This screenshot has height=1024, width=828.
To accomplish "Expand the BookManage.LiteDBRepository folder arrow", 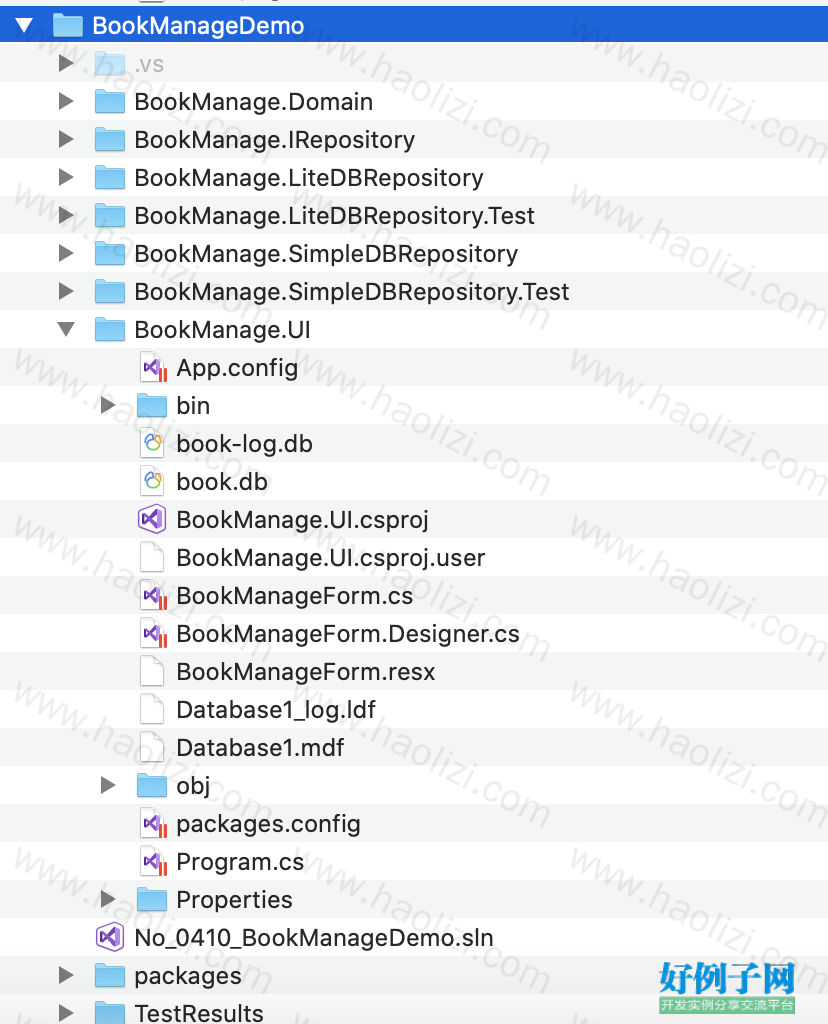I will point(66,177).
